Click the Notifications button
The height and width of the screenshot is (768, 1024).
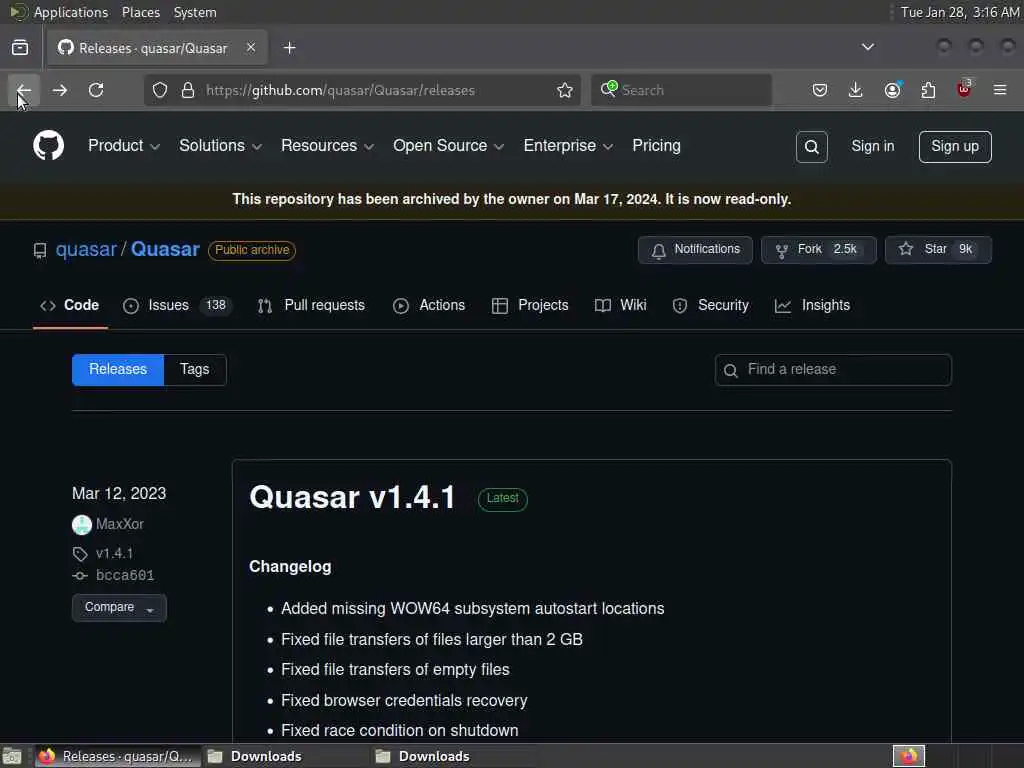coord(695,249)
